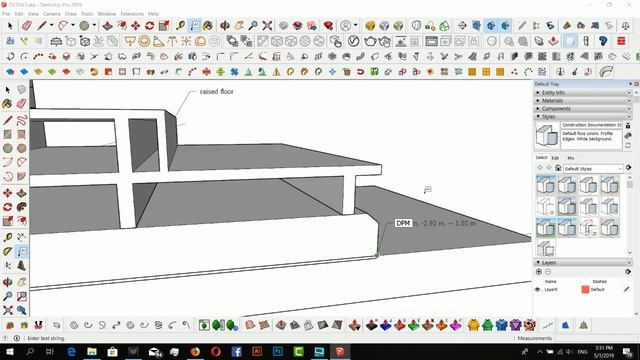The height and width of the screenshot is (360, 640).
Task: Select Tape Measure in left tool palette
Action: point(7,237)
